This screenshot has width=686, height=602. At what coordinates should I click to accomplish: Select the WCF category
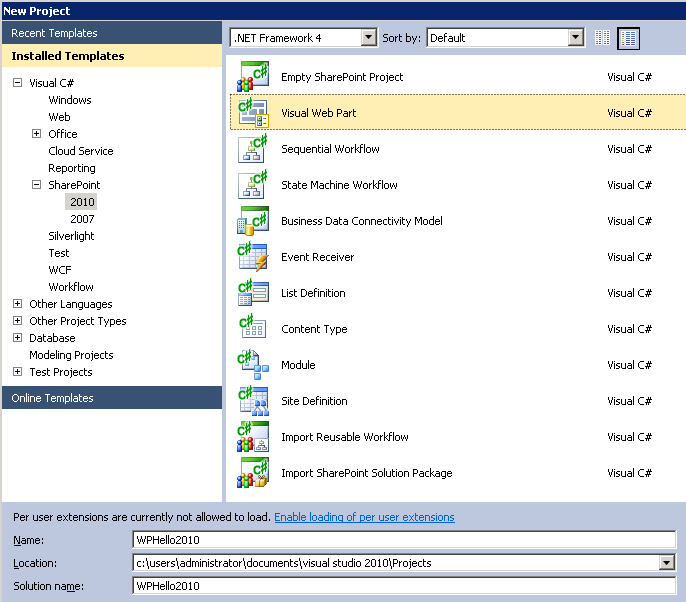[x=60, y=270]
